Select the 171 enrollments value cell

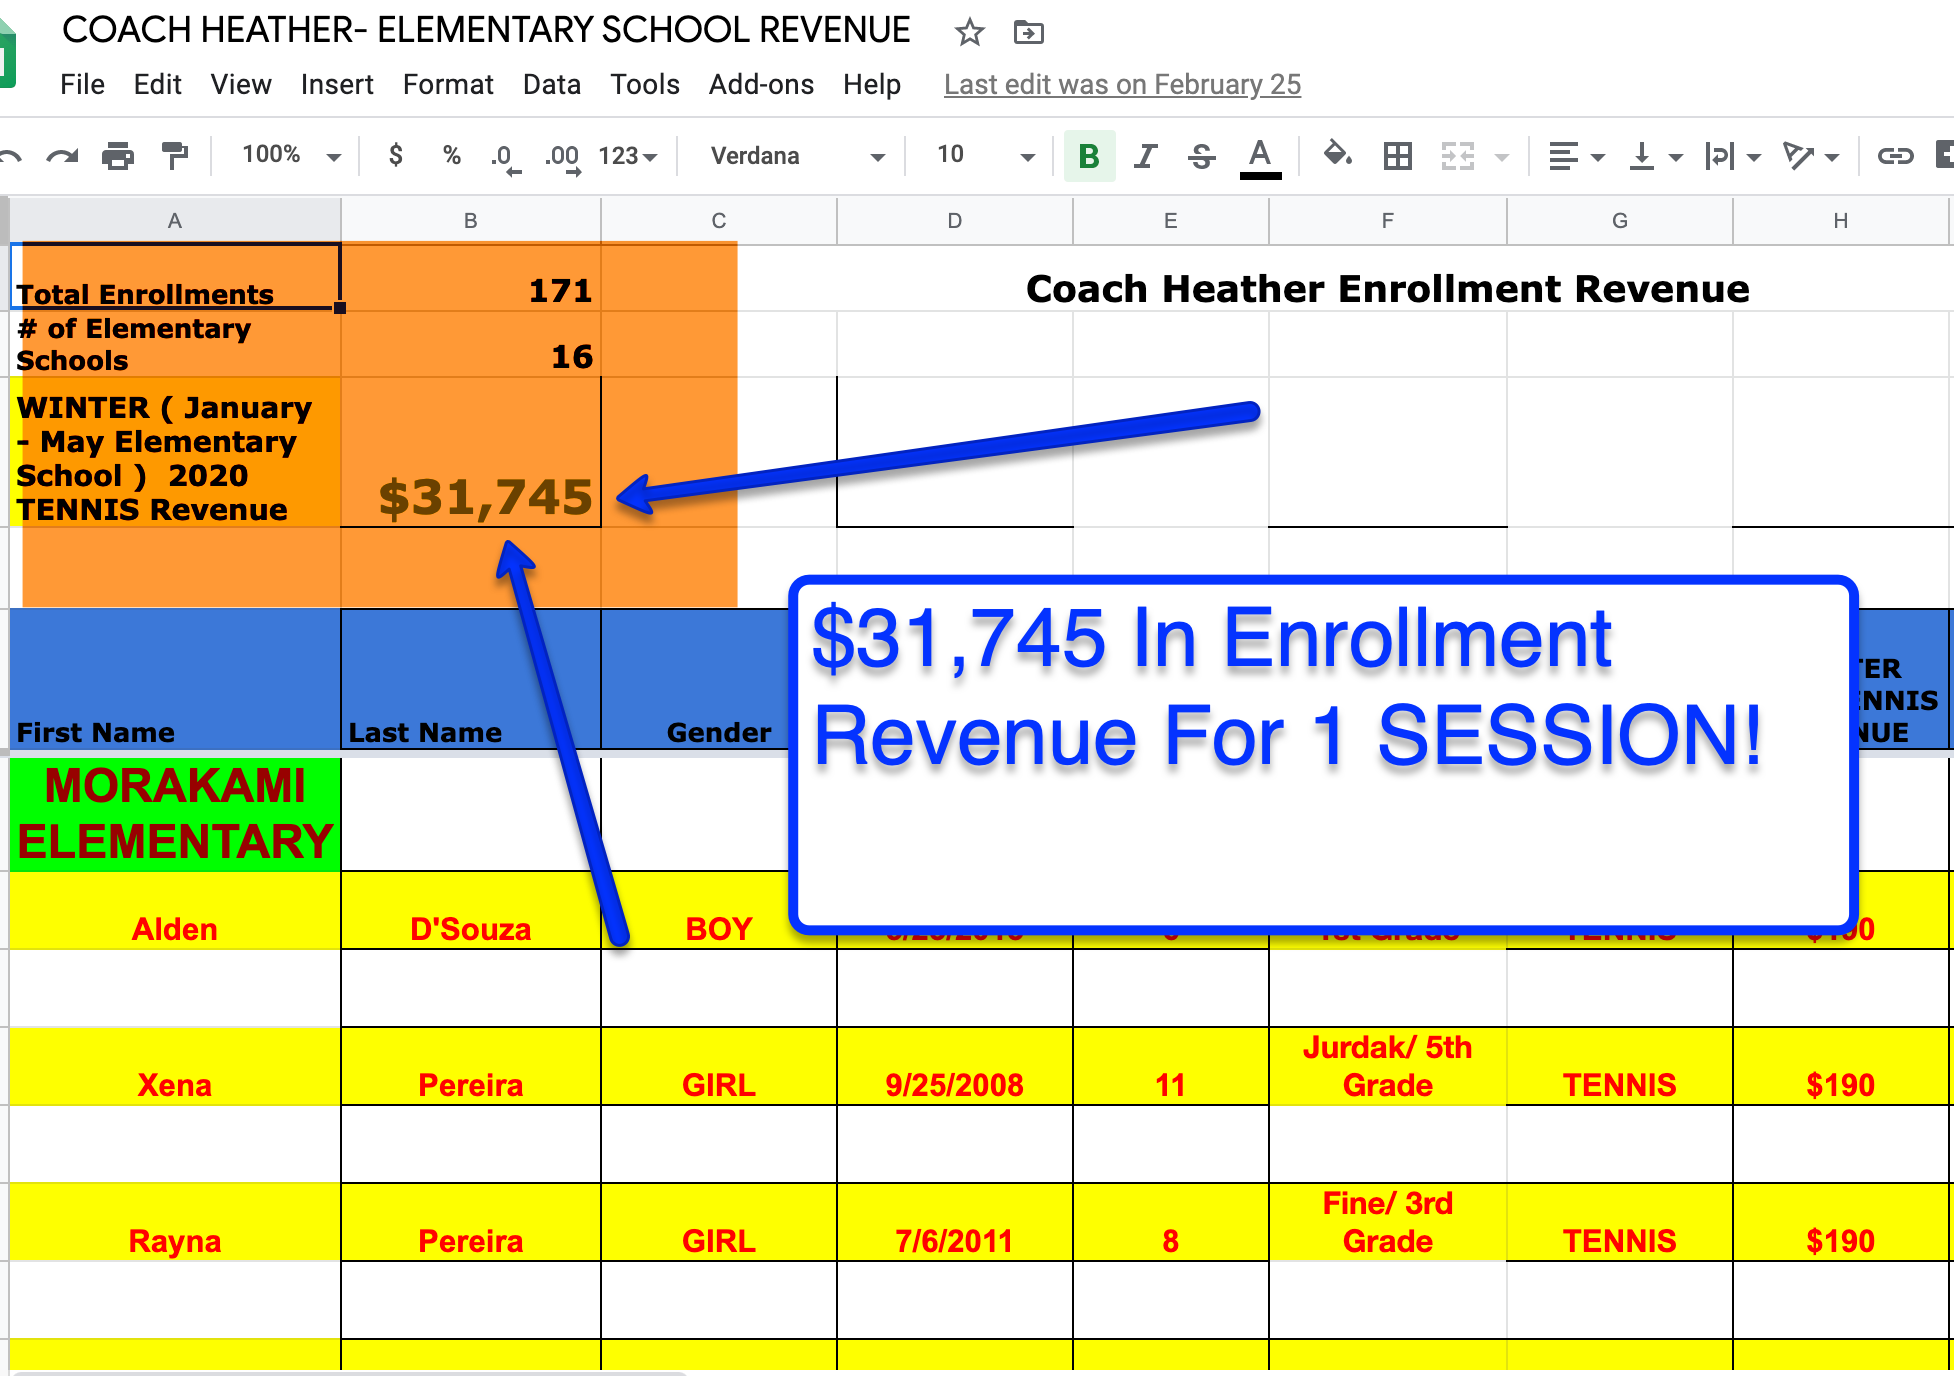coord(470,277)
